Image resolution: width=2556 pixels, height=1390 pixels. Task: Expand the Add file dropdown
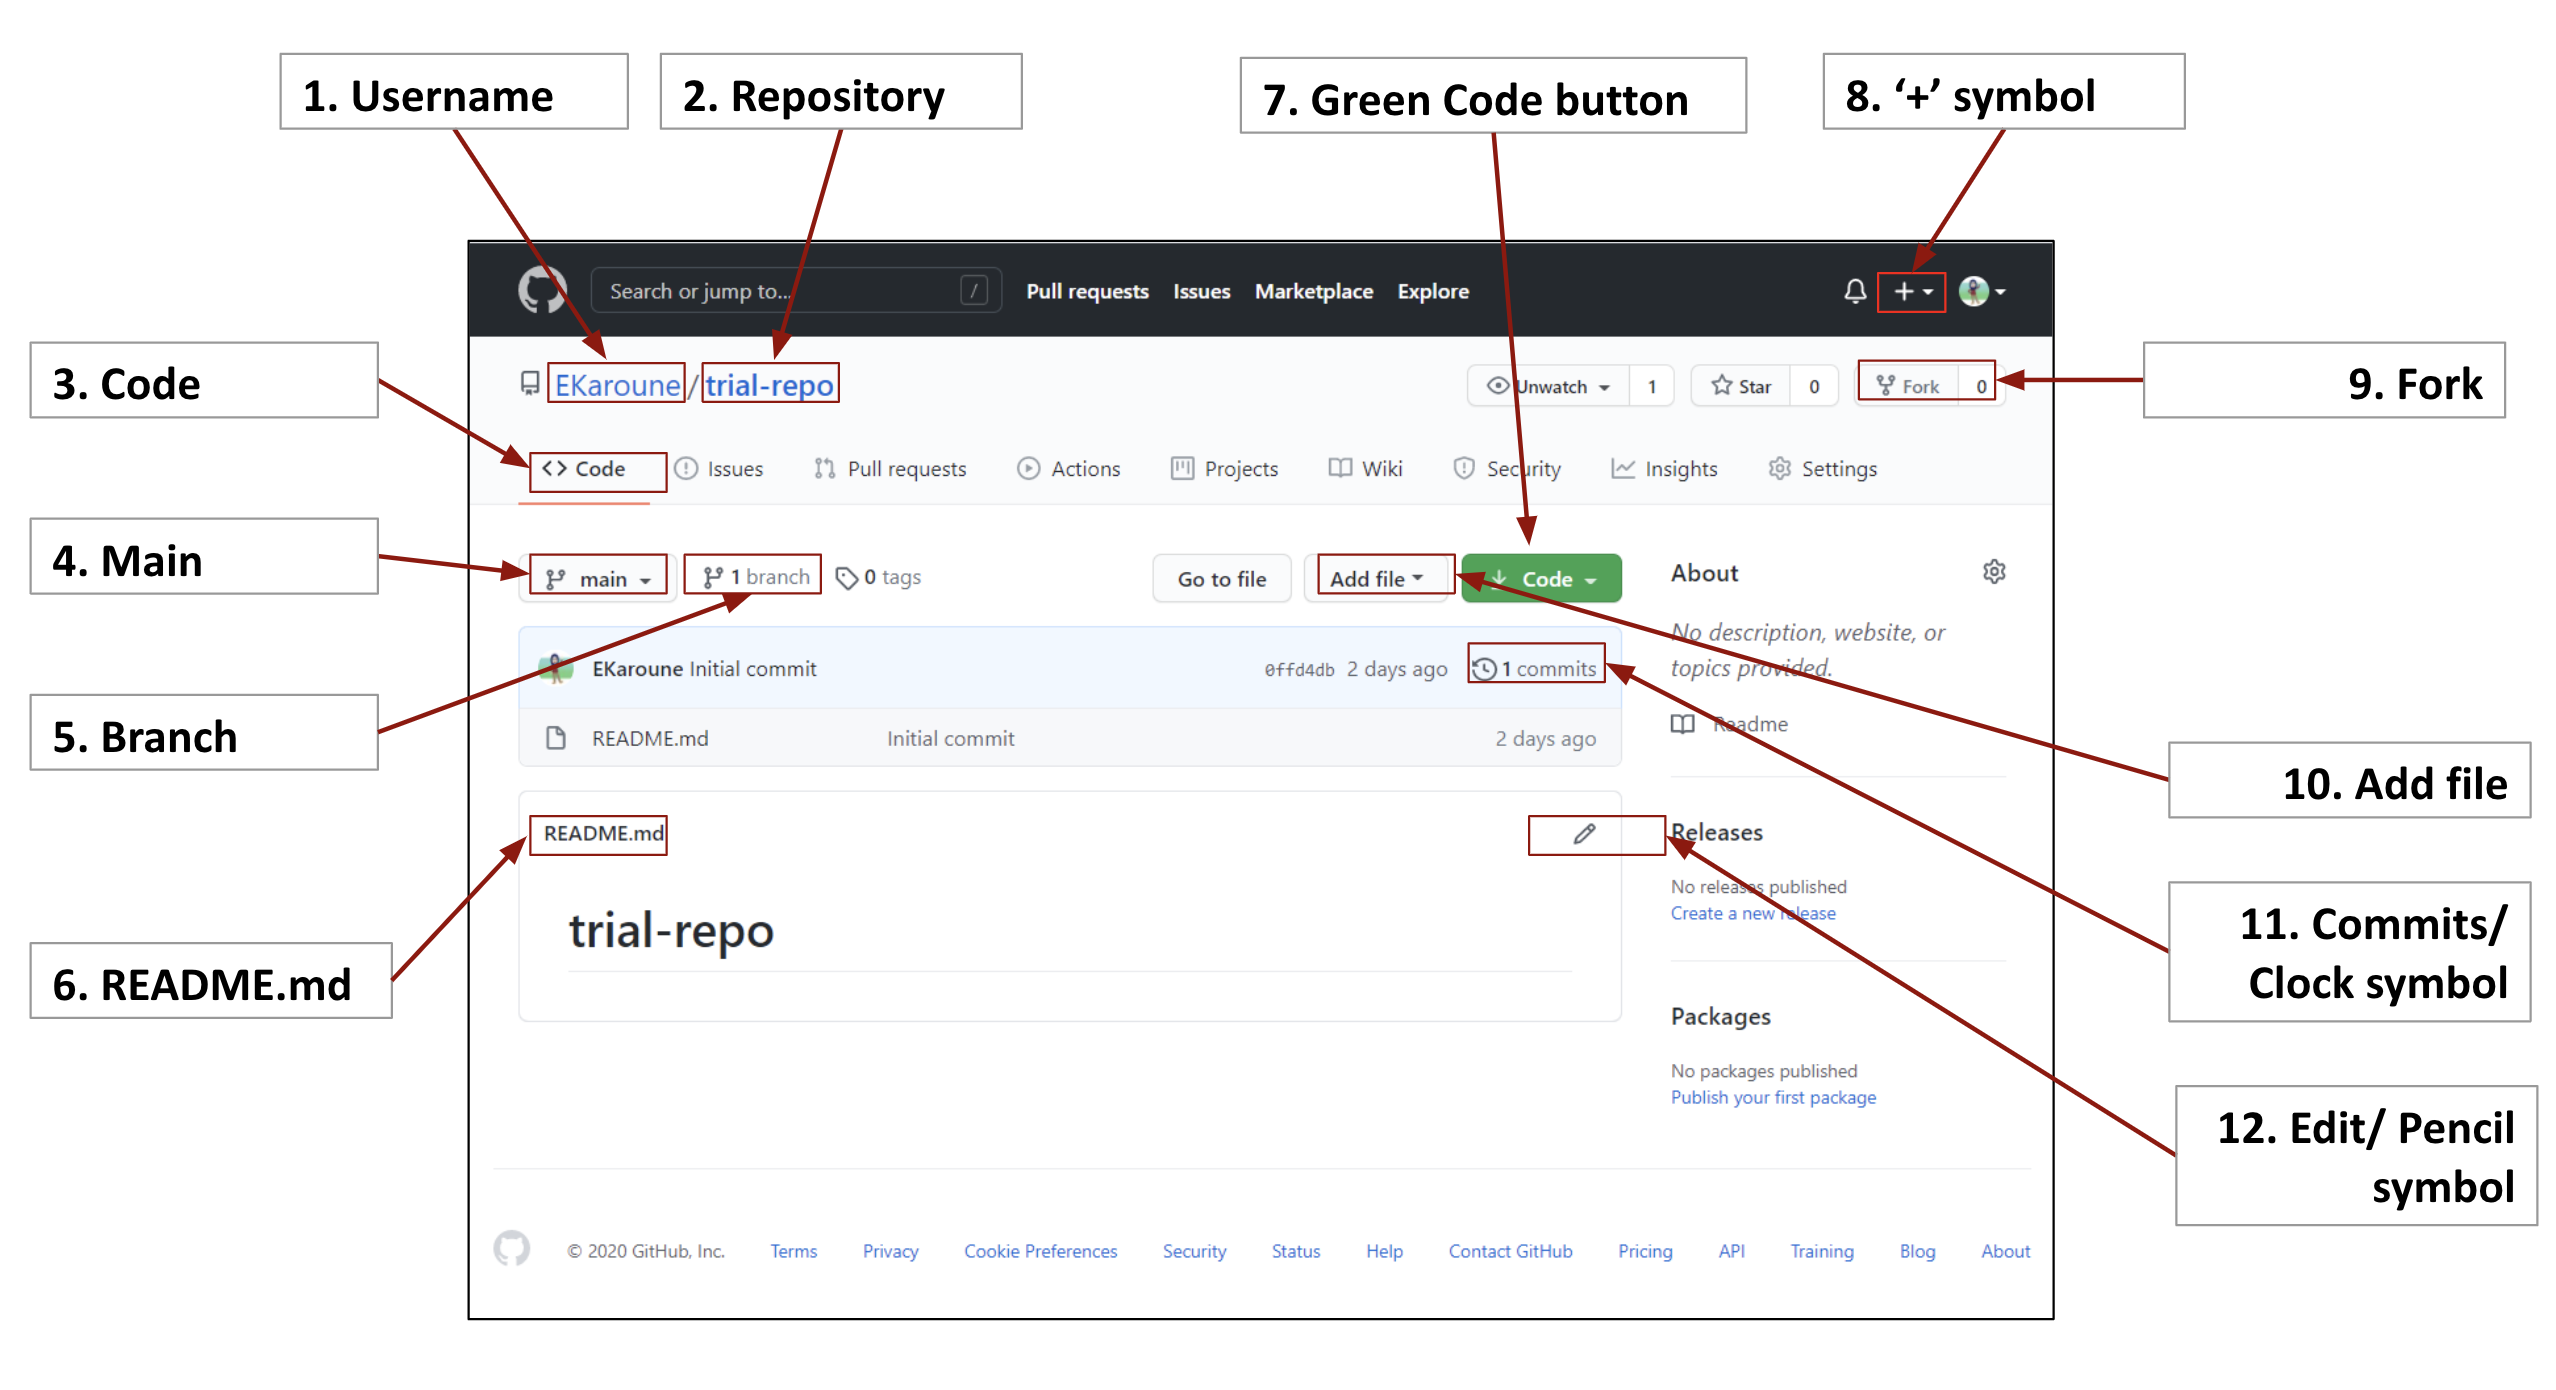1379,577
